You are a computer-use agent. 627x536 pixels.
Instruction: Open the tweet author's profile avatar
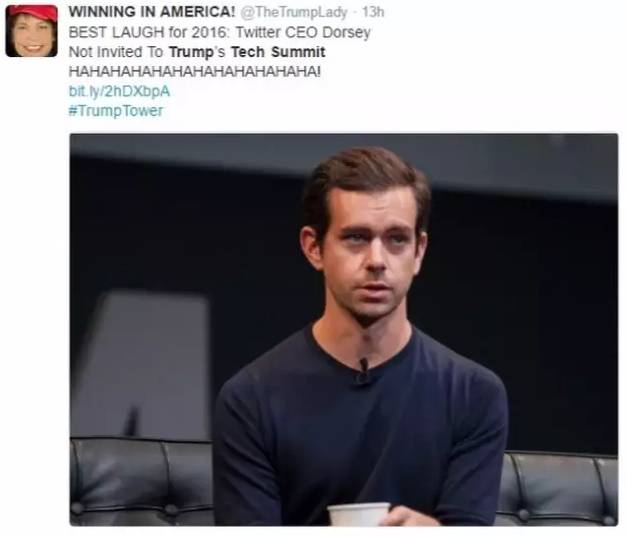31,31
